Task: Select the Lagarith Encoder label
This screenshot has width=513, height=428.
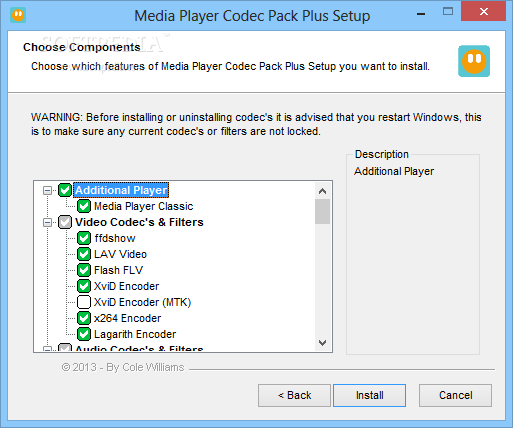Action: (x=135, y=334)
